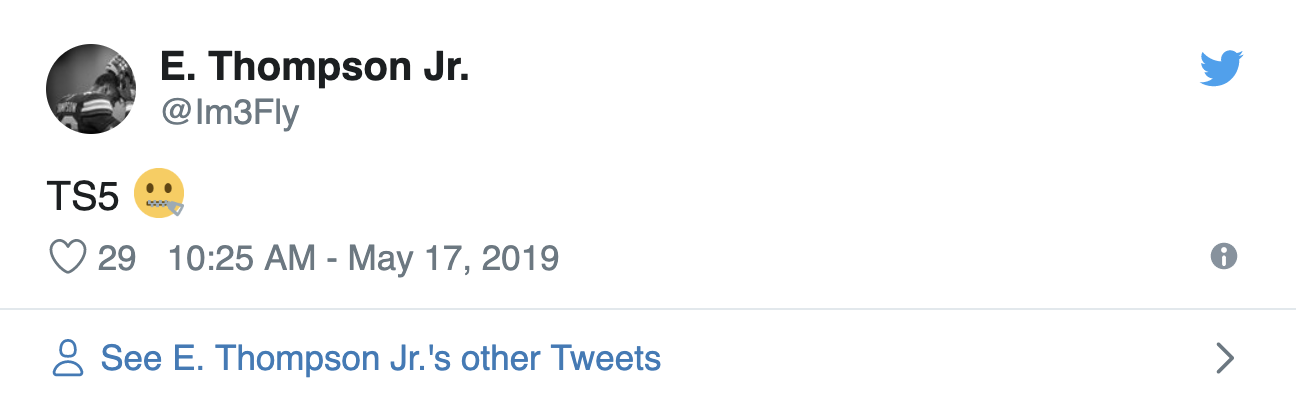Viewport: 1296px width, 398px height.
Task: Click the word Tweets in the footer link
Action: pos(607,358)
